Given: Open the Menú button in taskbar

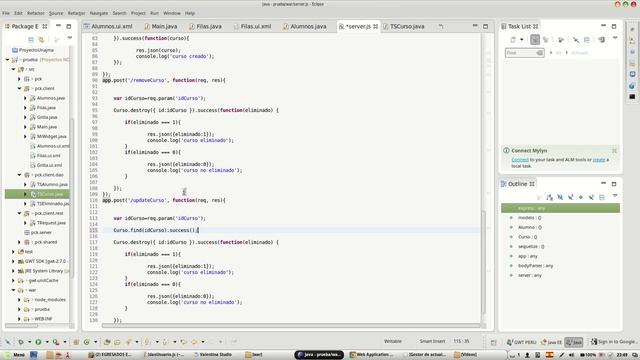Looking at the screenshot, I should point(15,355).
